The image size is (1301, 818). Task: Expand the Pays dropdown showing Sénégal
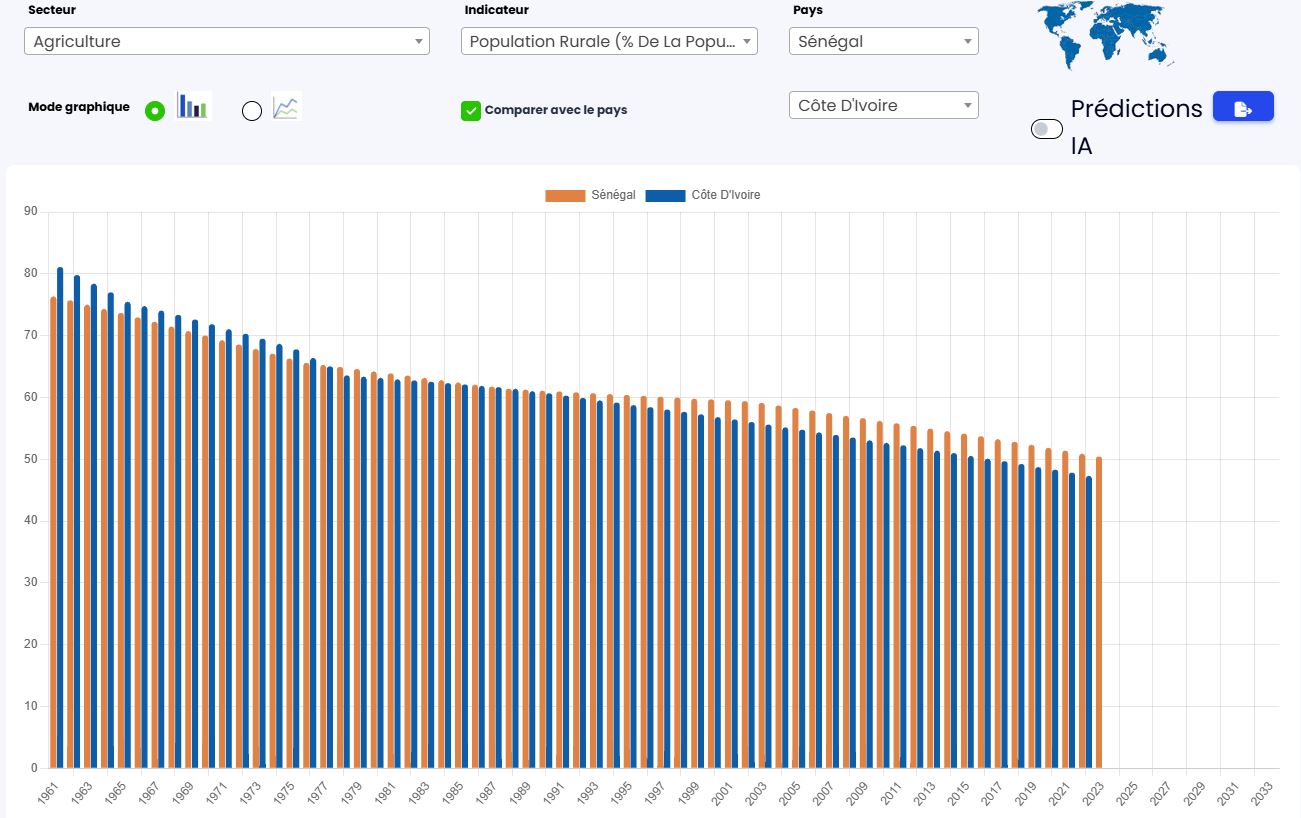pyautogui.click(x=883, y=41)
